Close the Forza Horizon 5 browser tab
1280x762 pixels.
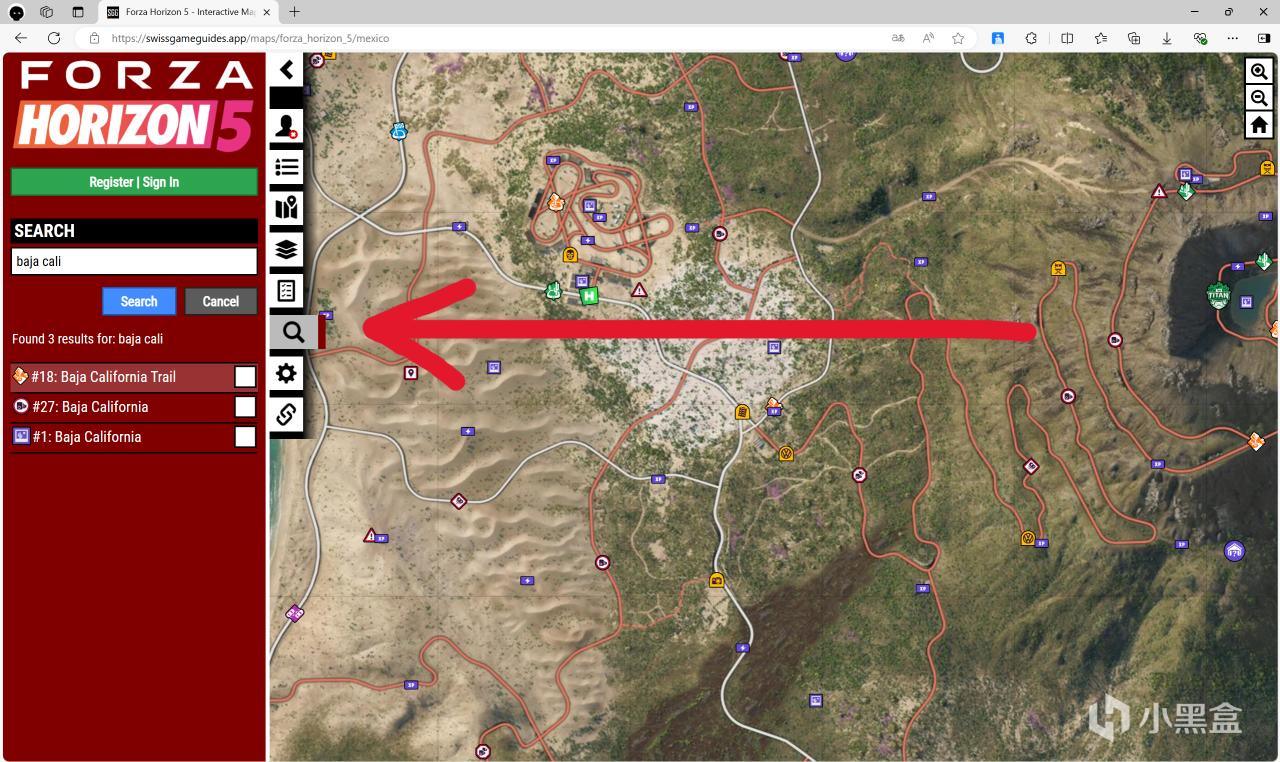point(266,12)
